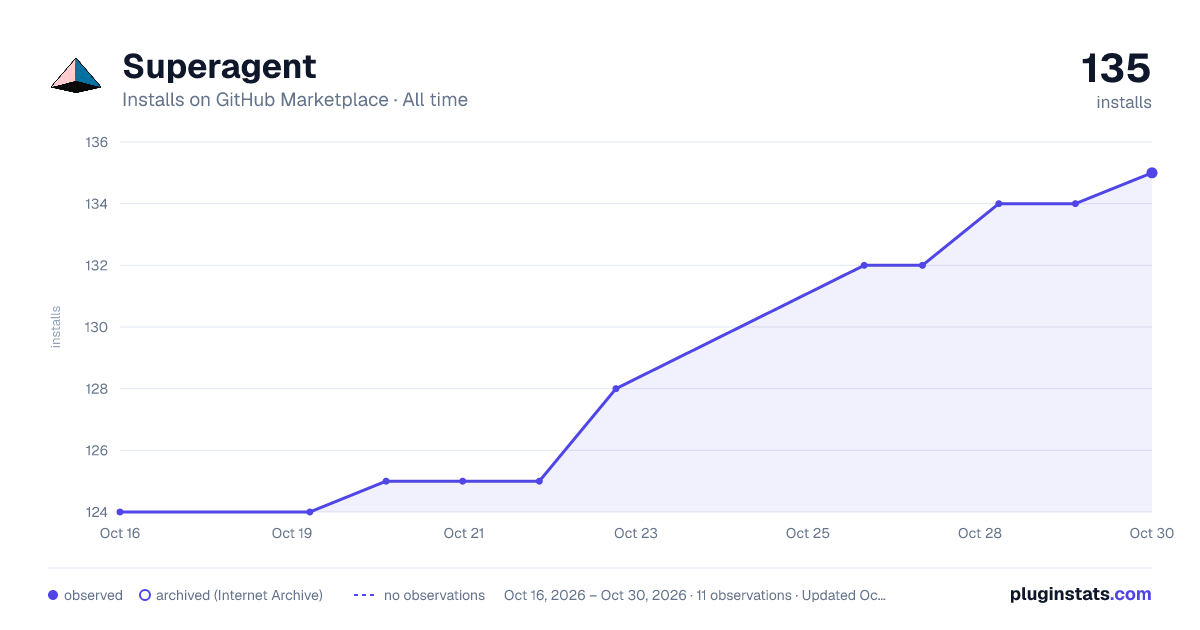Screen dimensions: 1200x630
Task: Select the first 134 installs data point near Oct 28
Action: pyautogui.click(x=999, y=204)
